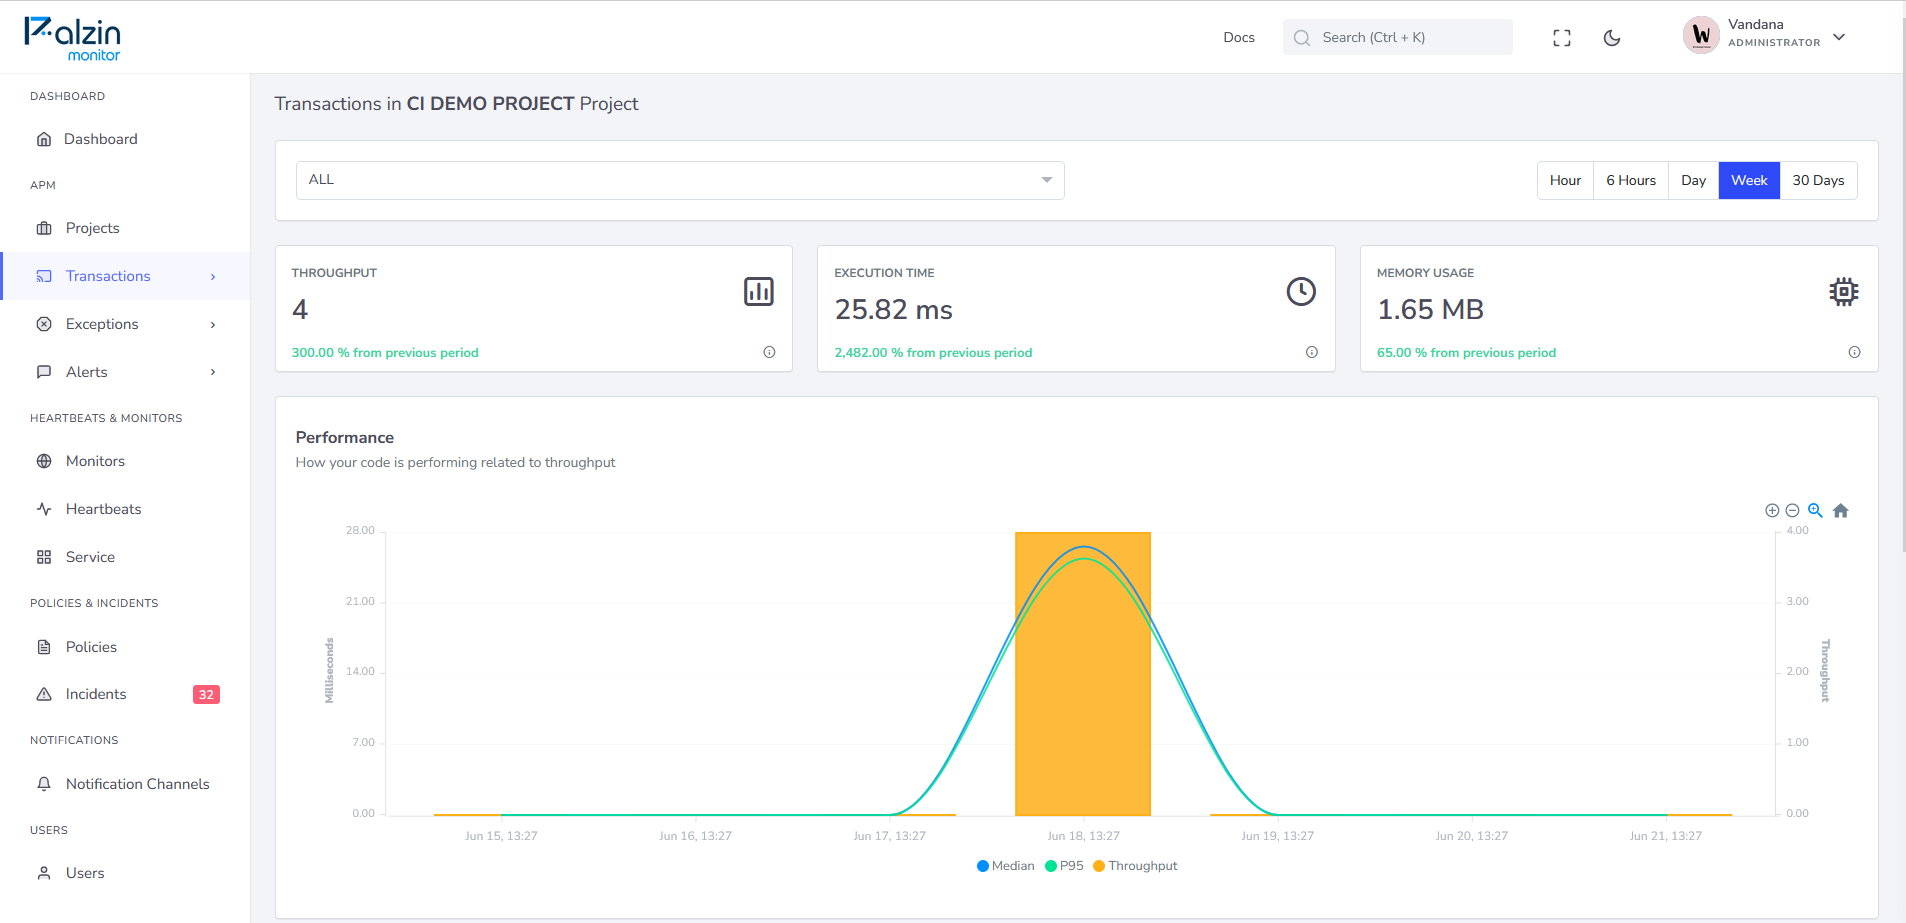Click chart zoom-out minus icon
The image size is (1906, 923).
[1792, 511]
